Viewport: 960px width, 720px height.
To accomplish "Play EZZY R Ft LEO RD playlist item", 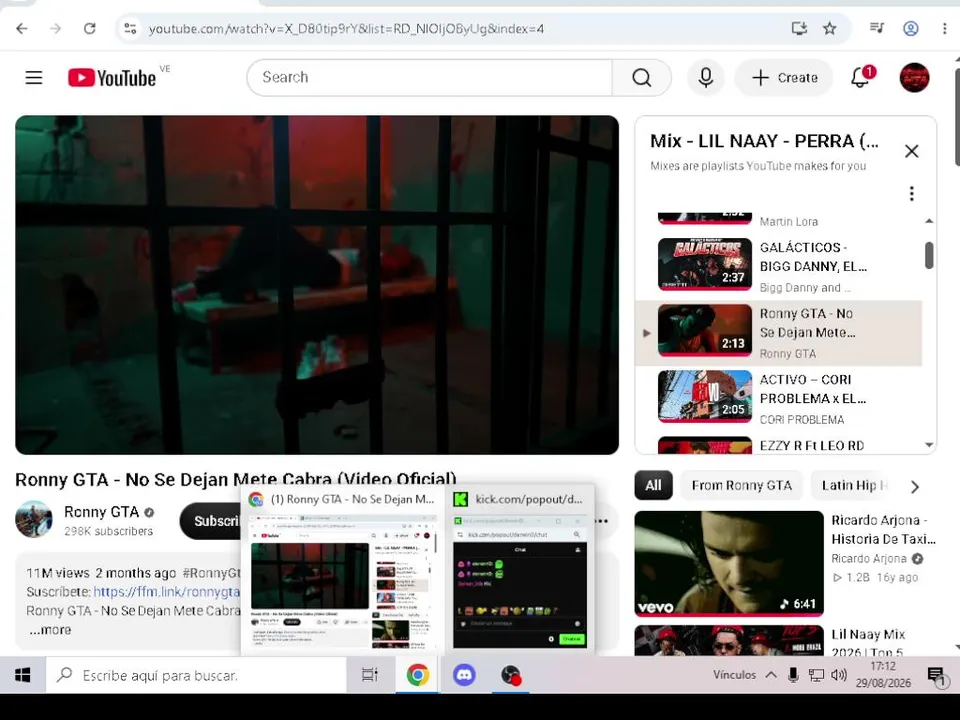I will (x=779, y=444).
